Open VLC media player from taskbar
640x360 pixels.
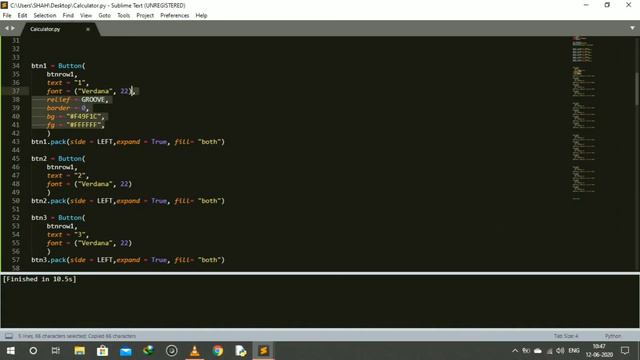pos(195,351)
